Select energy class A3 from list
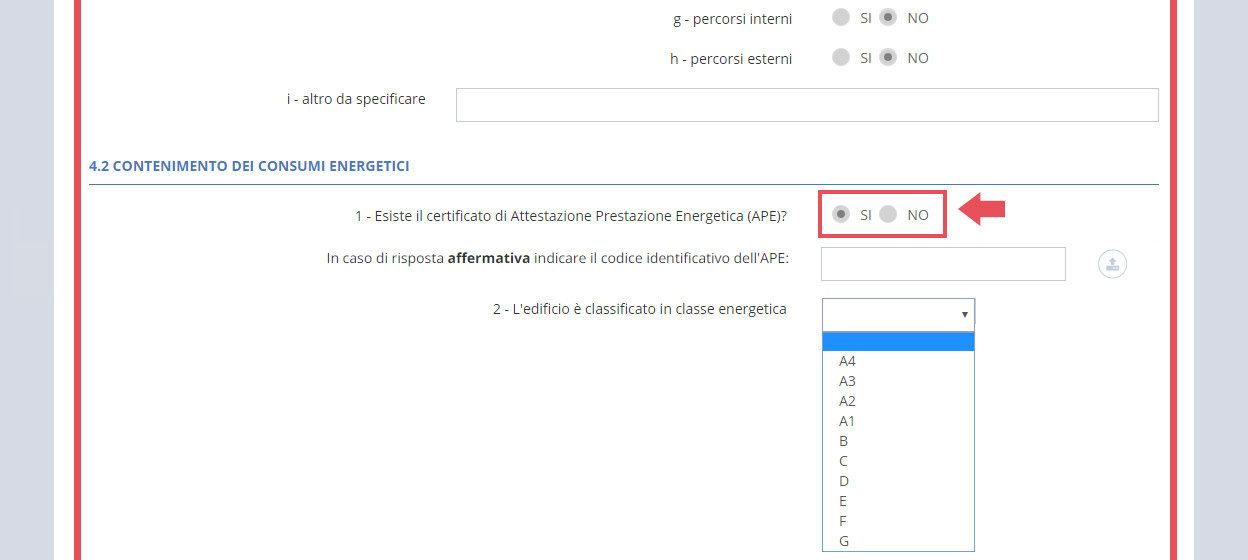 (848, 381)
